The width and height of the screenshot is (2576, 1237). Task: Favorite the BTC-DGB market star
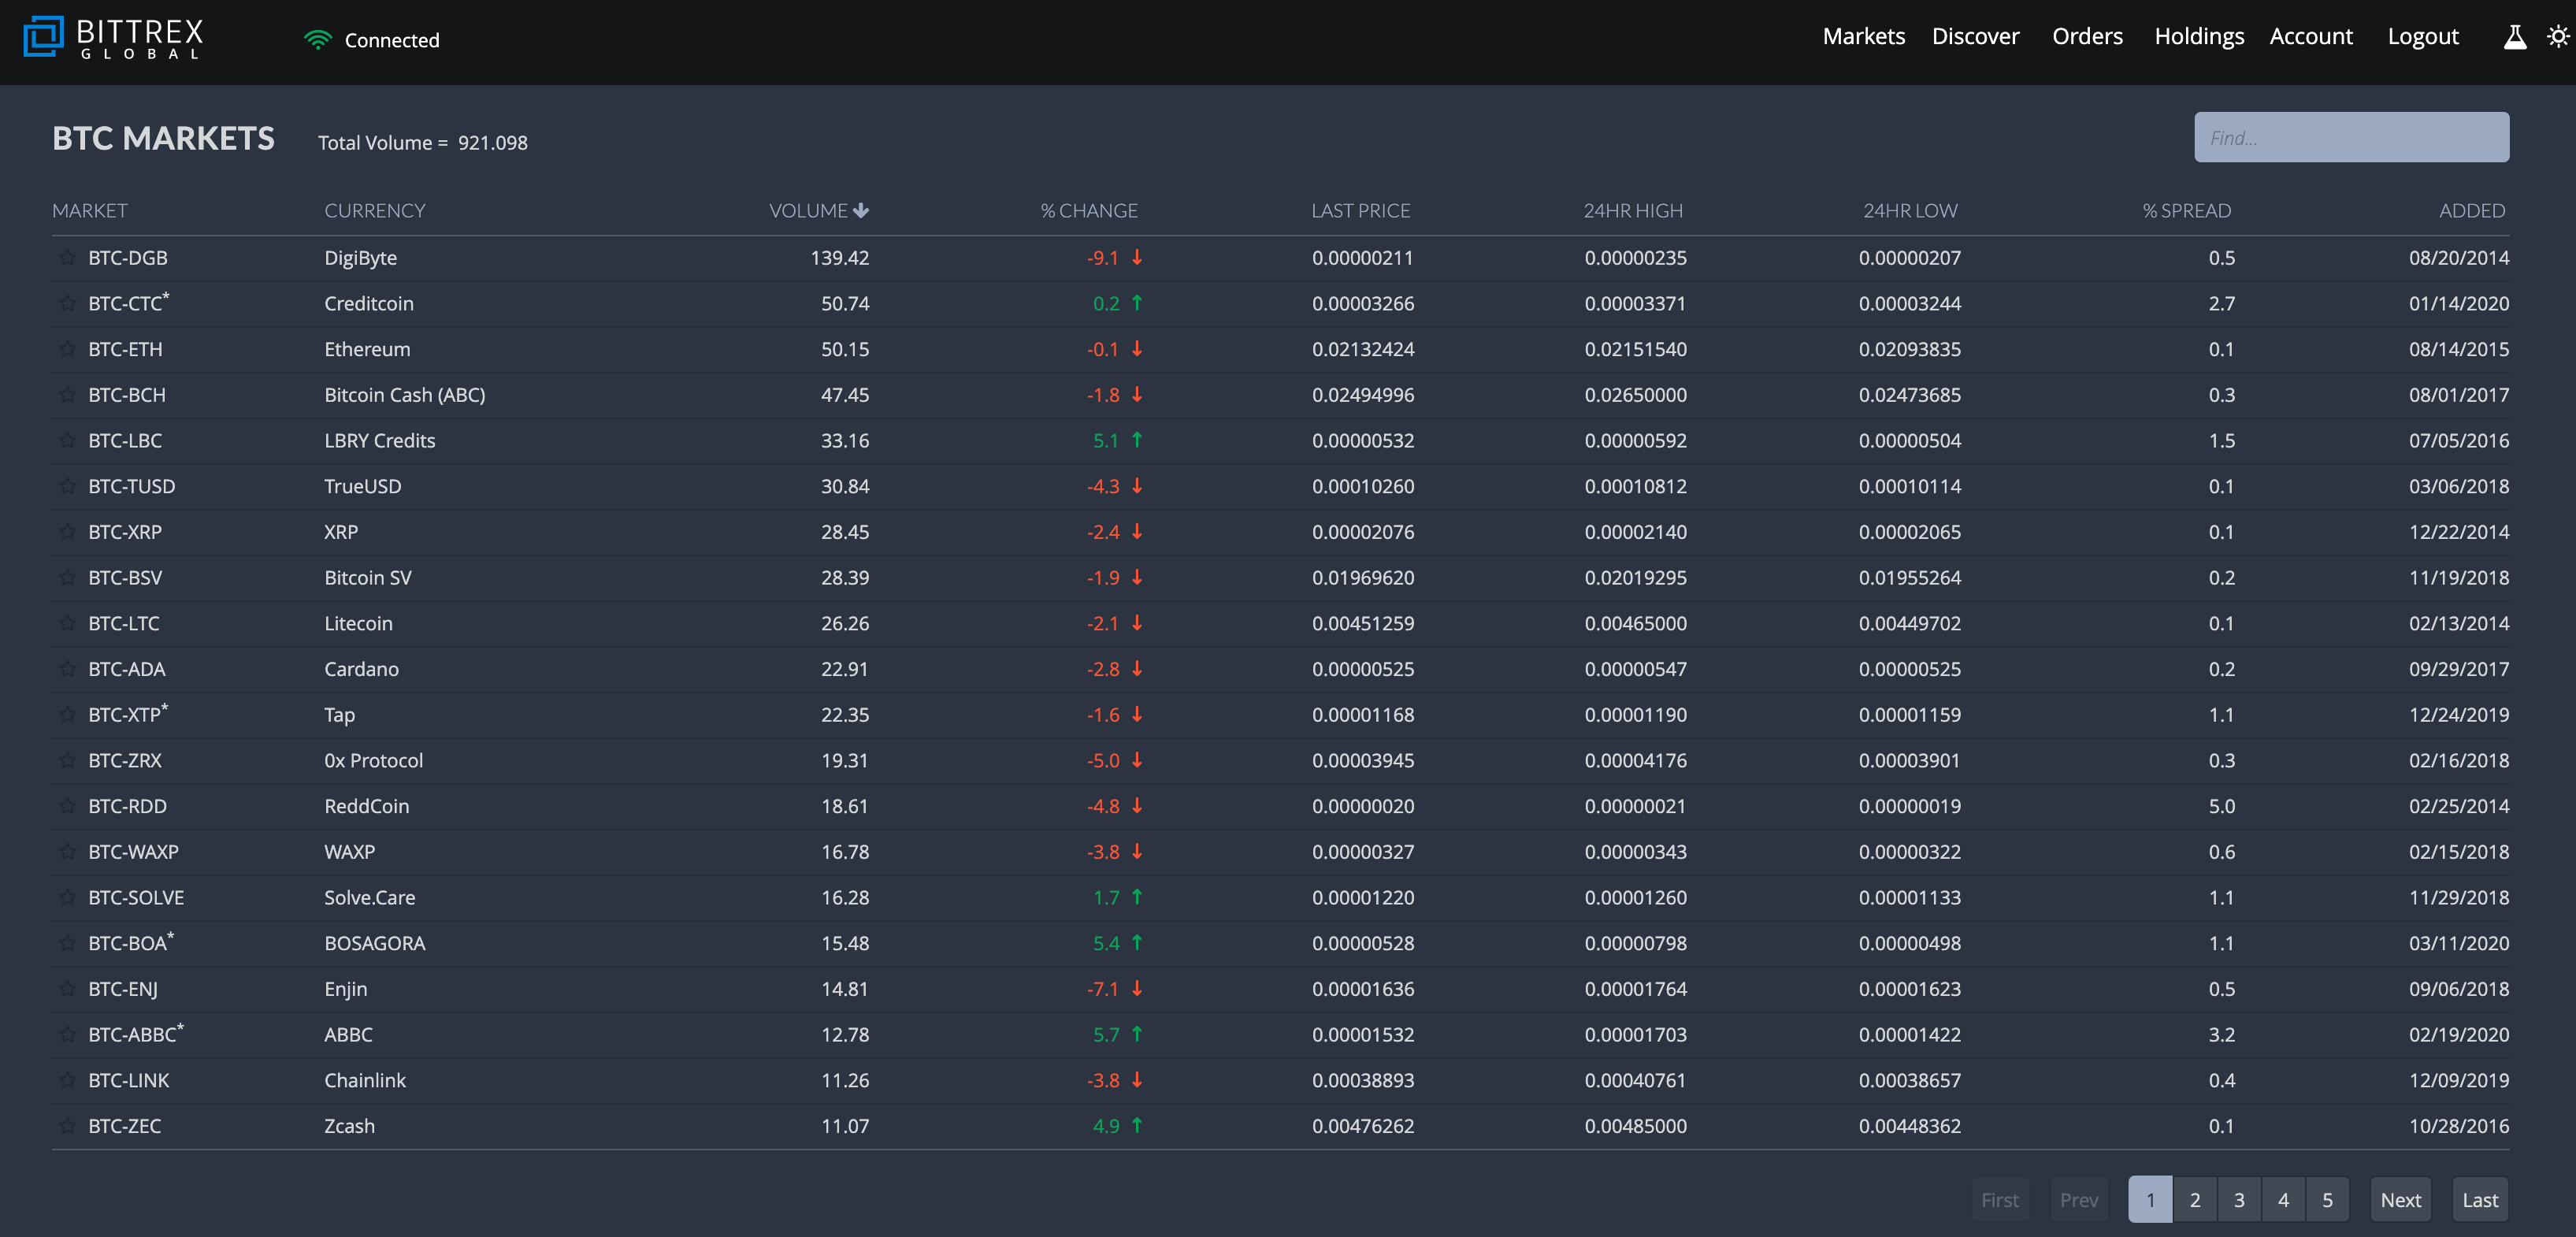pos(67,258)
